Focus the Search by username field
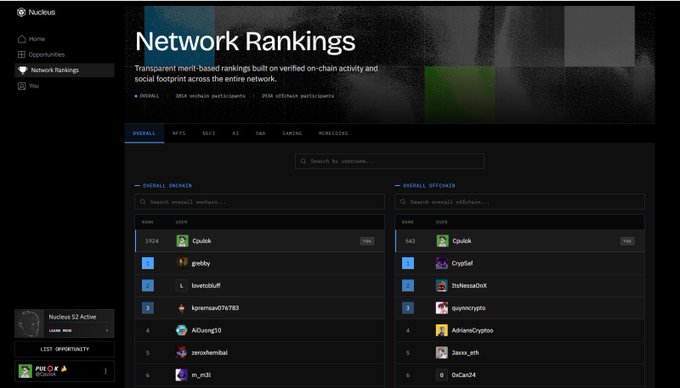Viewport: 680px width, 388px height. (389, 161)
